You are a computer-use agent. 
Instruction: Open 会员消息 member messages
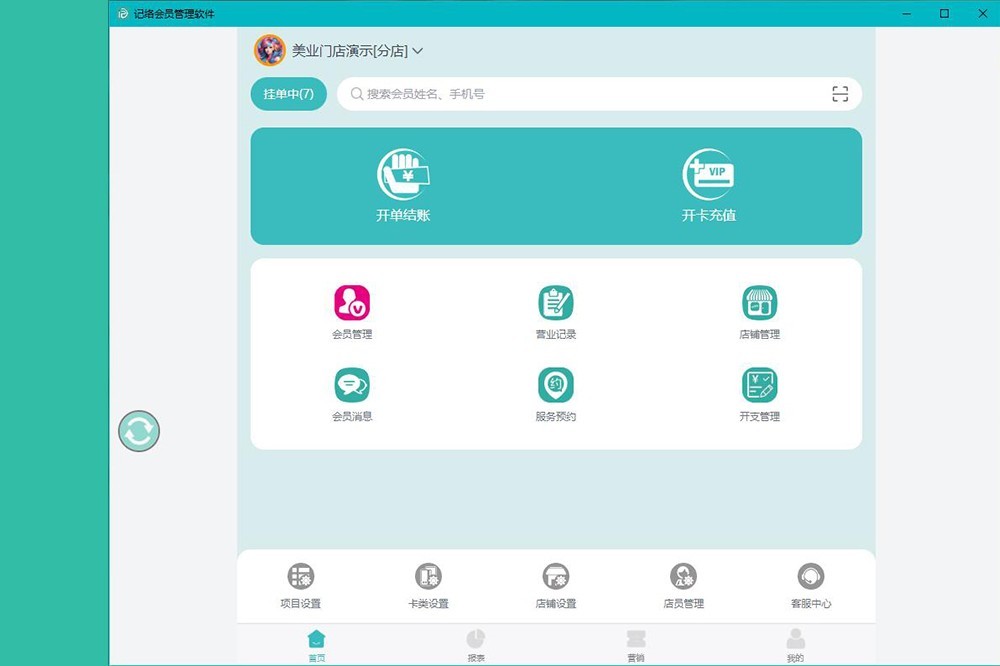(352, 385)
